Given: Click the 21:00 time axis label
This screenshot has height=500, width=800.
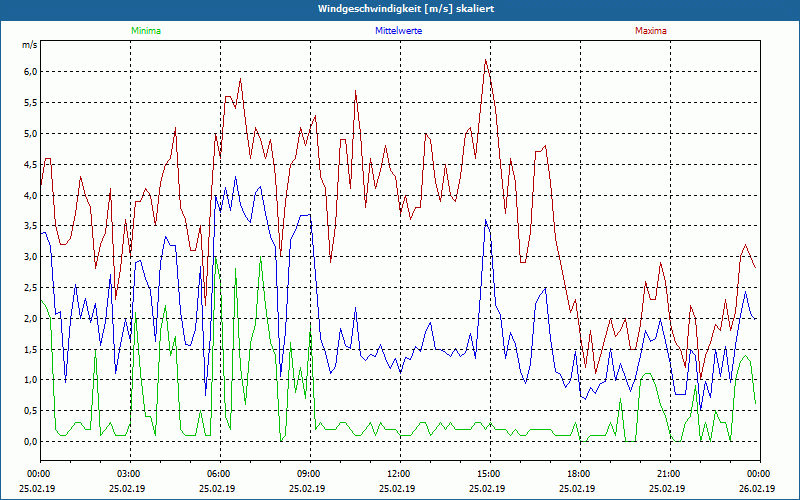Looking at the screenshot, I should click(x=668, y=474).
